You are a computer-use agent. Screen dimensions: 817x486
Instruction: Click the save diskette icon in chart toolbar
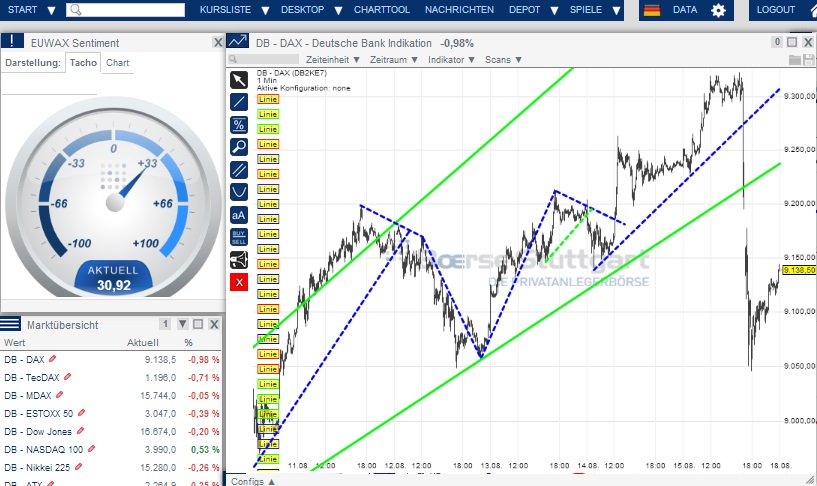coord(809,60)
